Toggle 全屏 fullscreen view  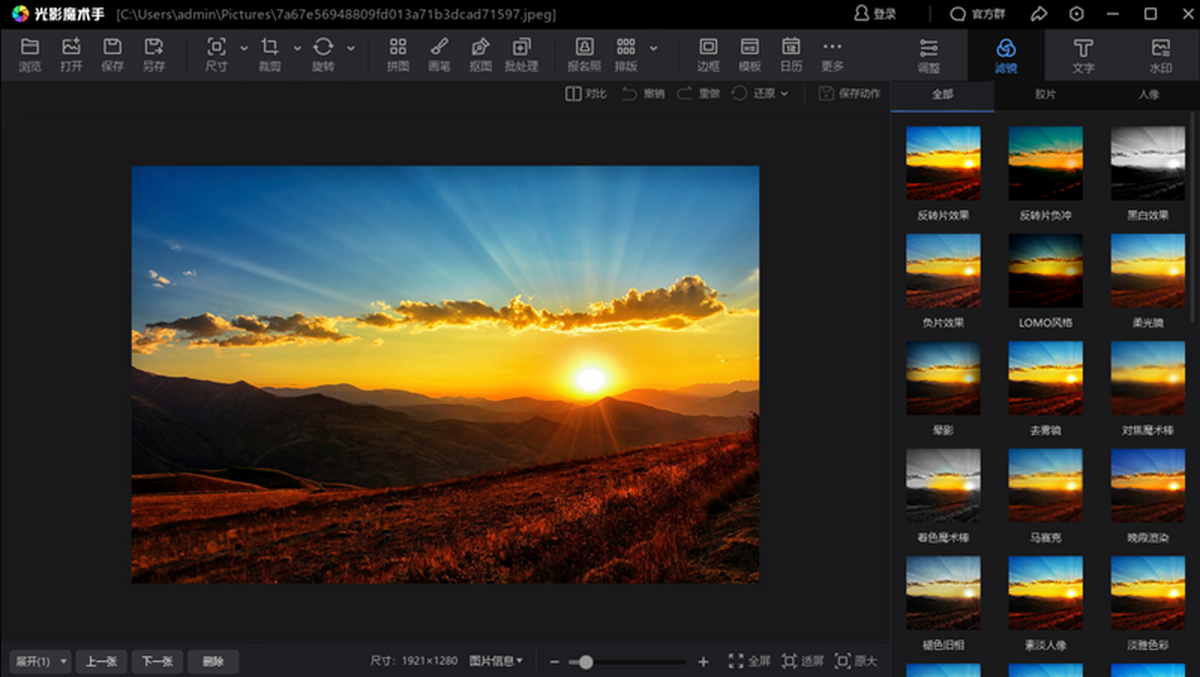pos(749,661)
